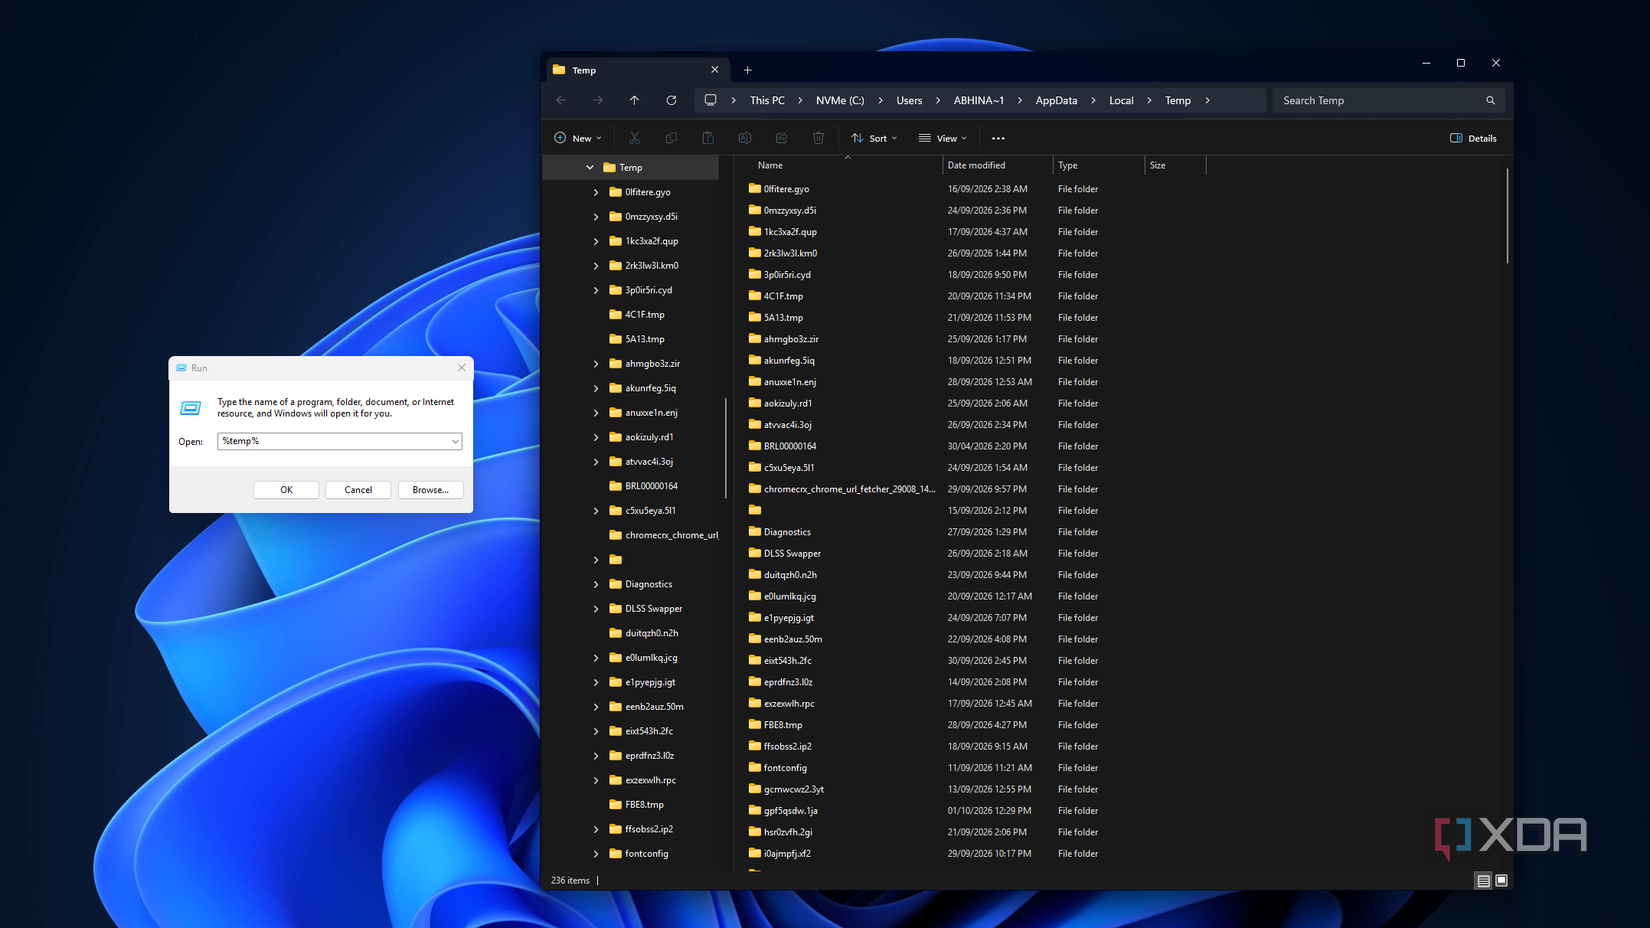Click the Copy toolbar icon
Viewport: 1650px width, 928px height.
[671, 138]
